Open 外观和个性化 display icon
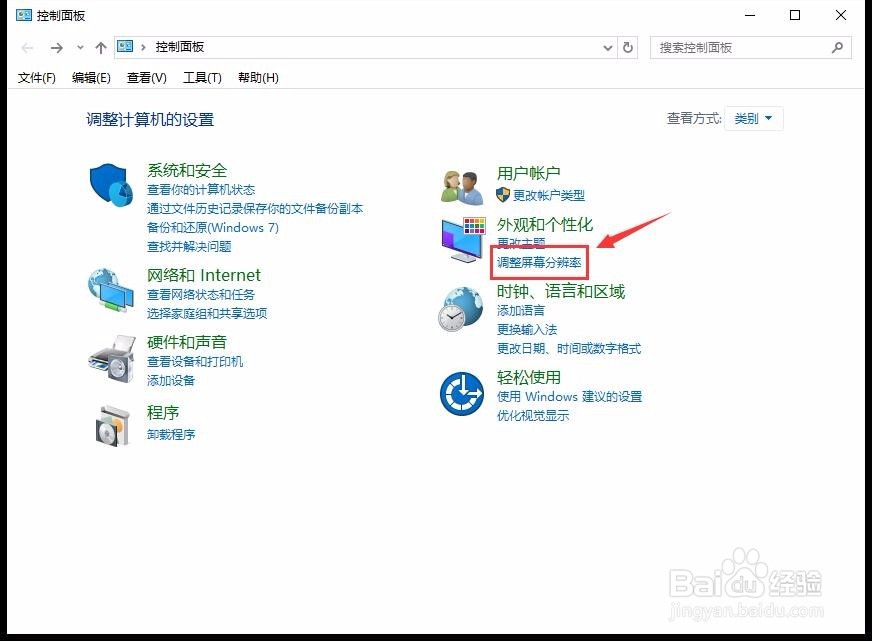 pos(460,238)
